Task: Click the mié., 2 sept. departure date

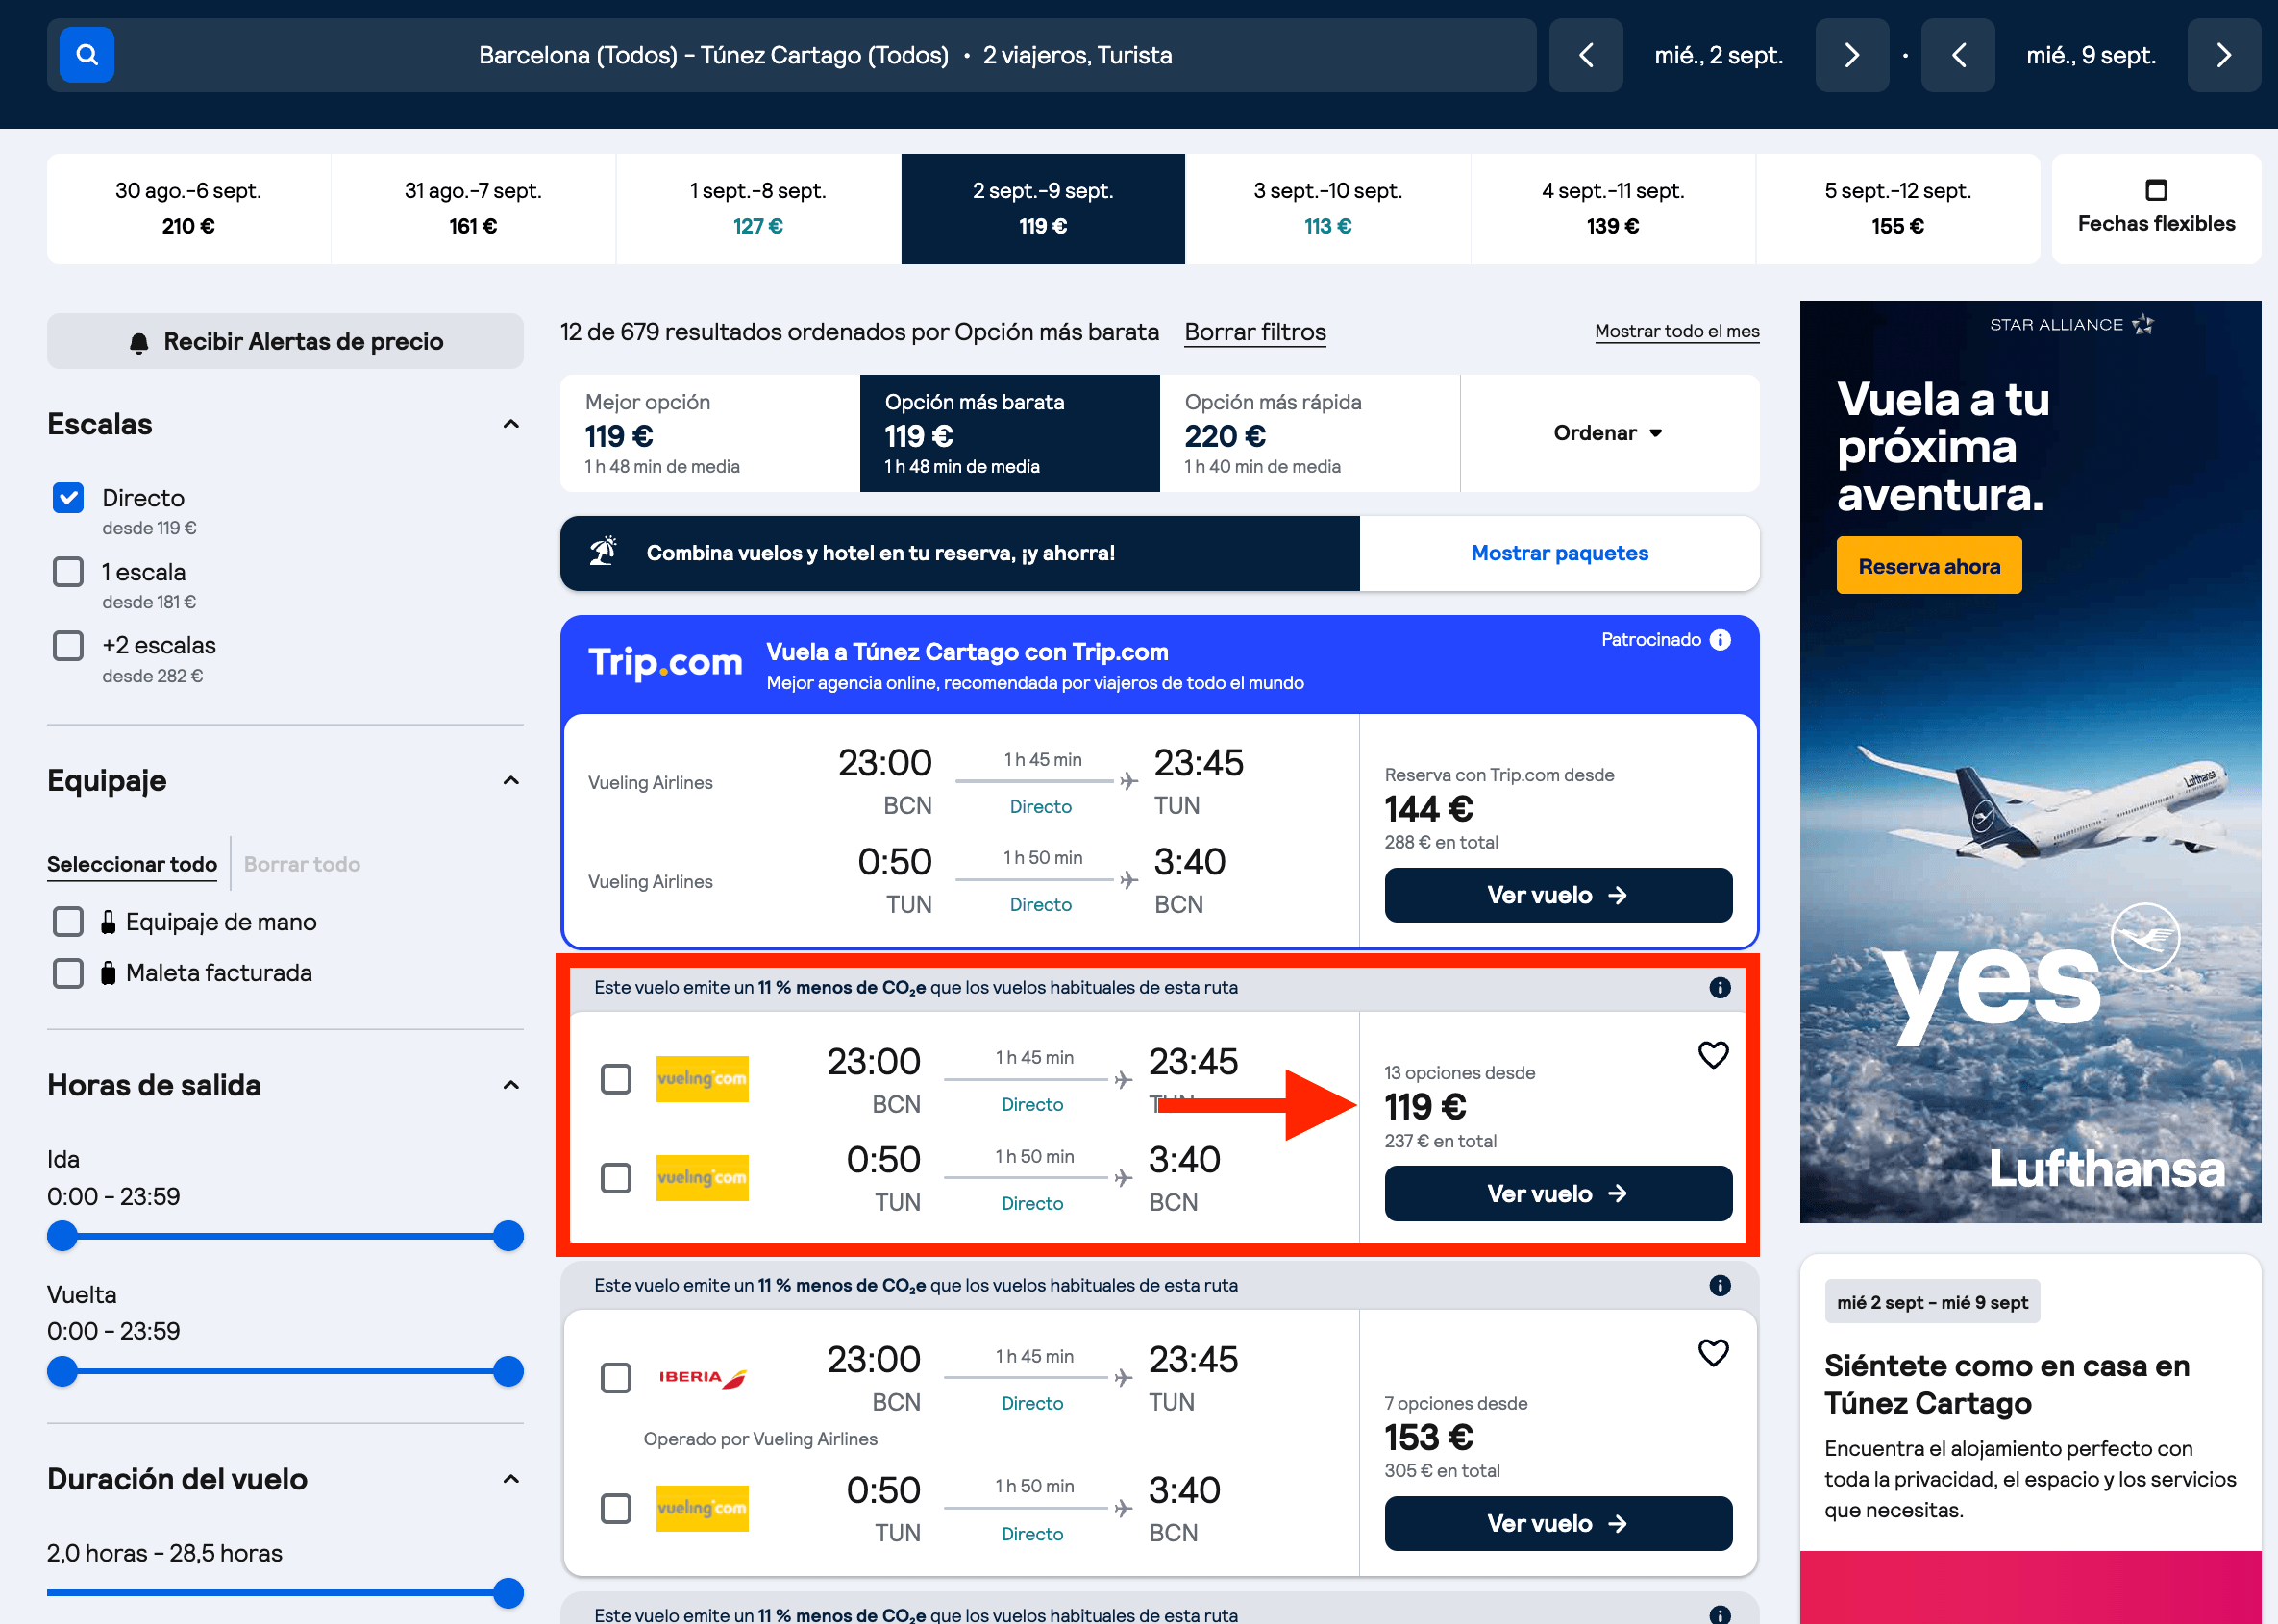Action: click(x=1719, y=55)
